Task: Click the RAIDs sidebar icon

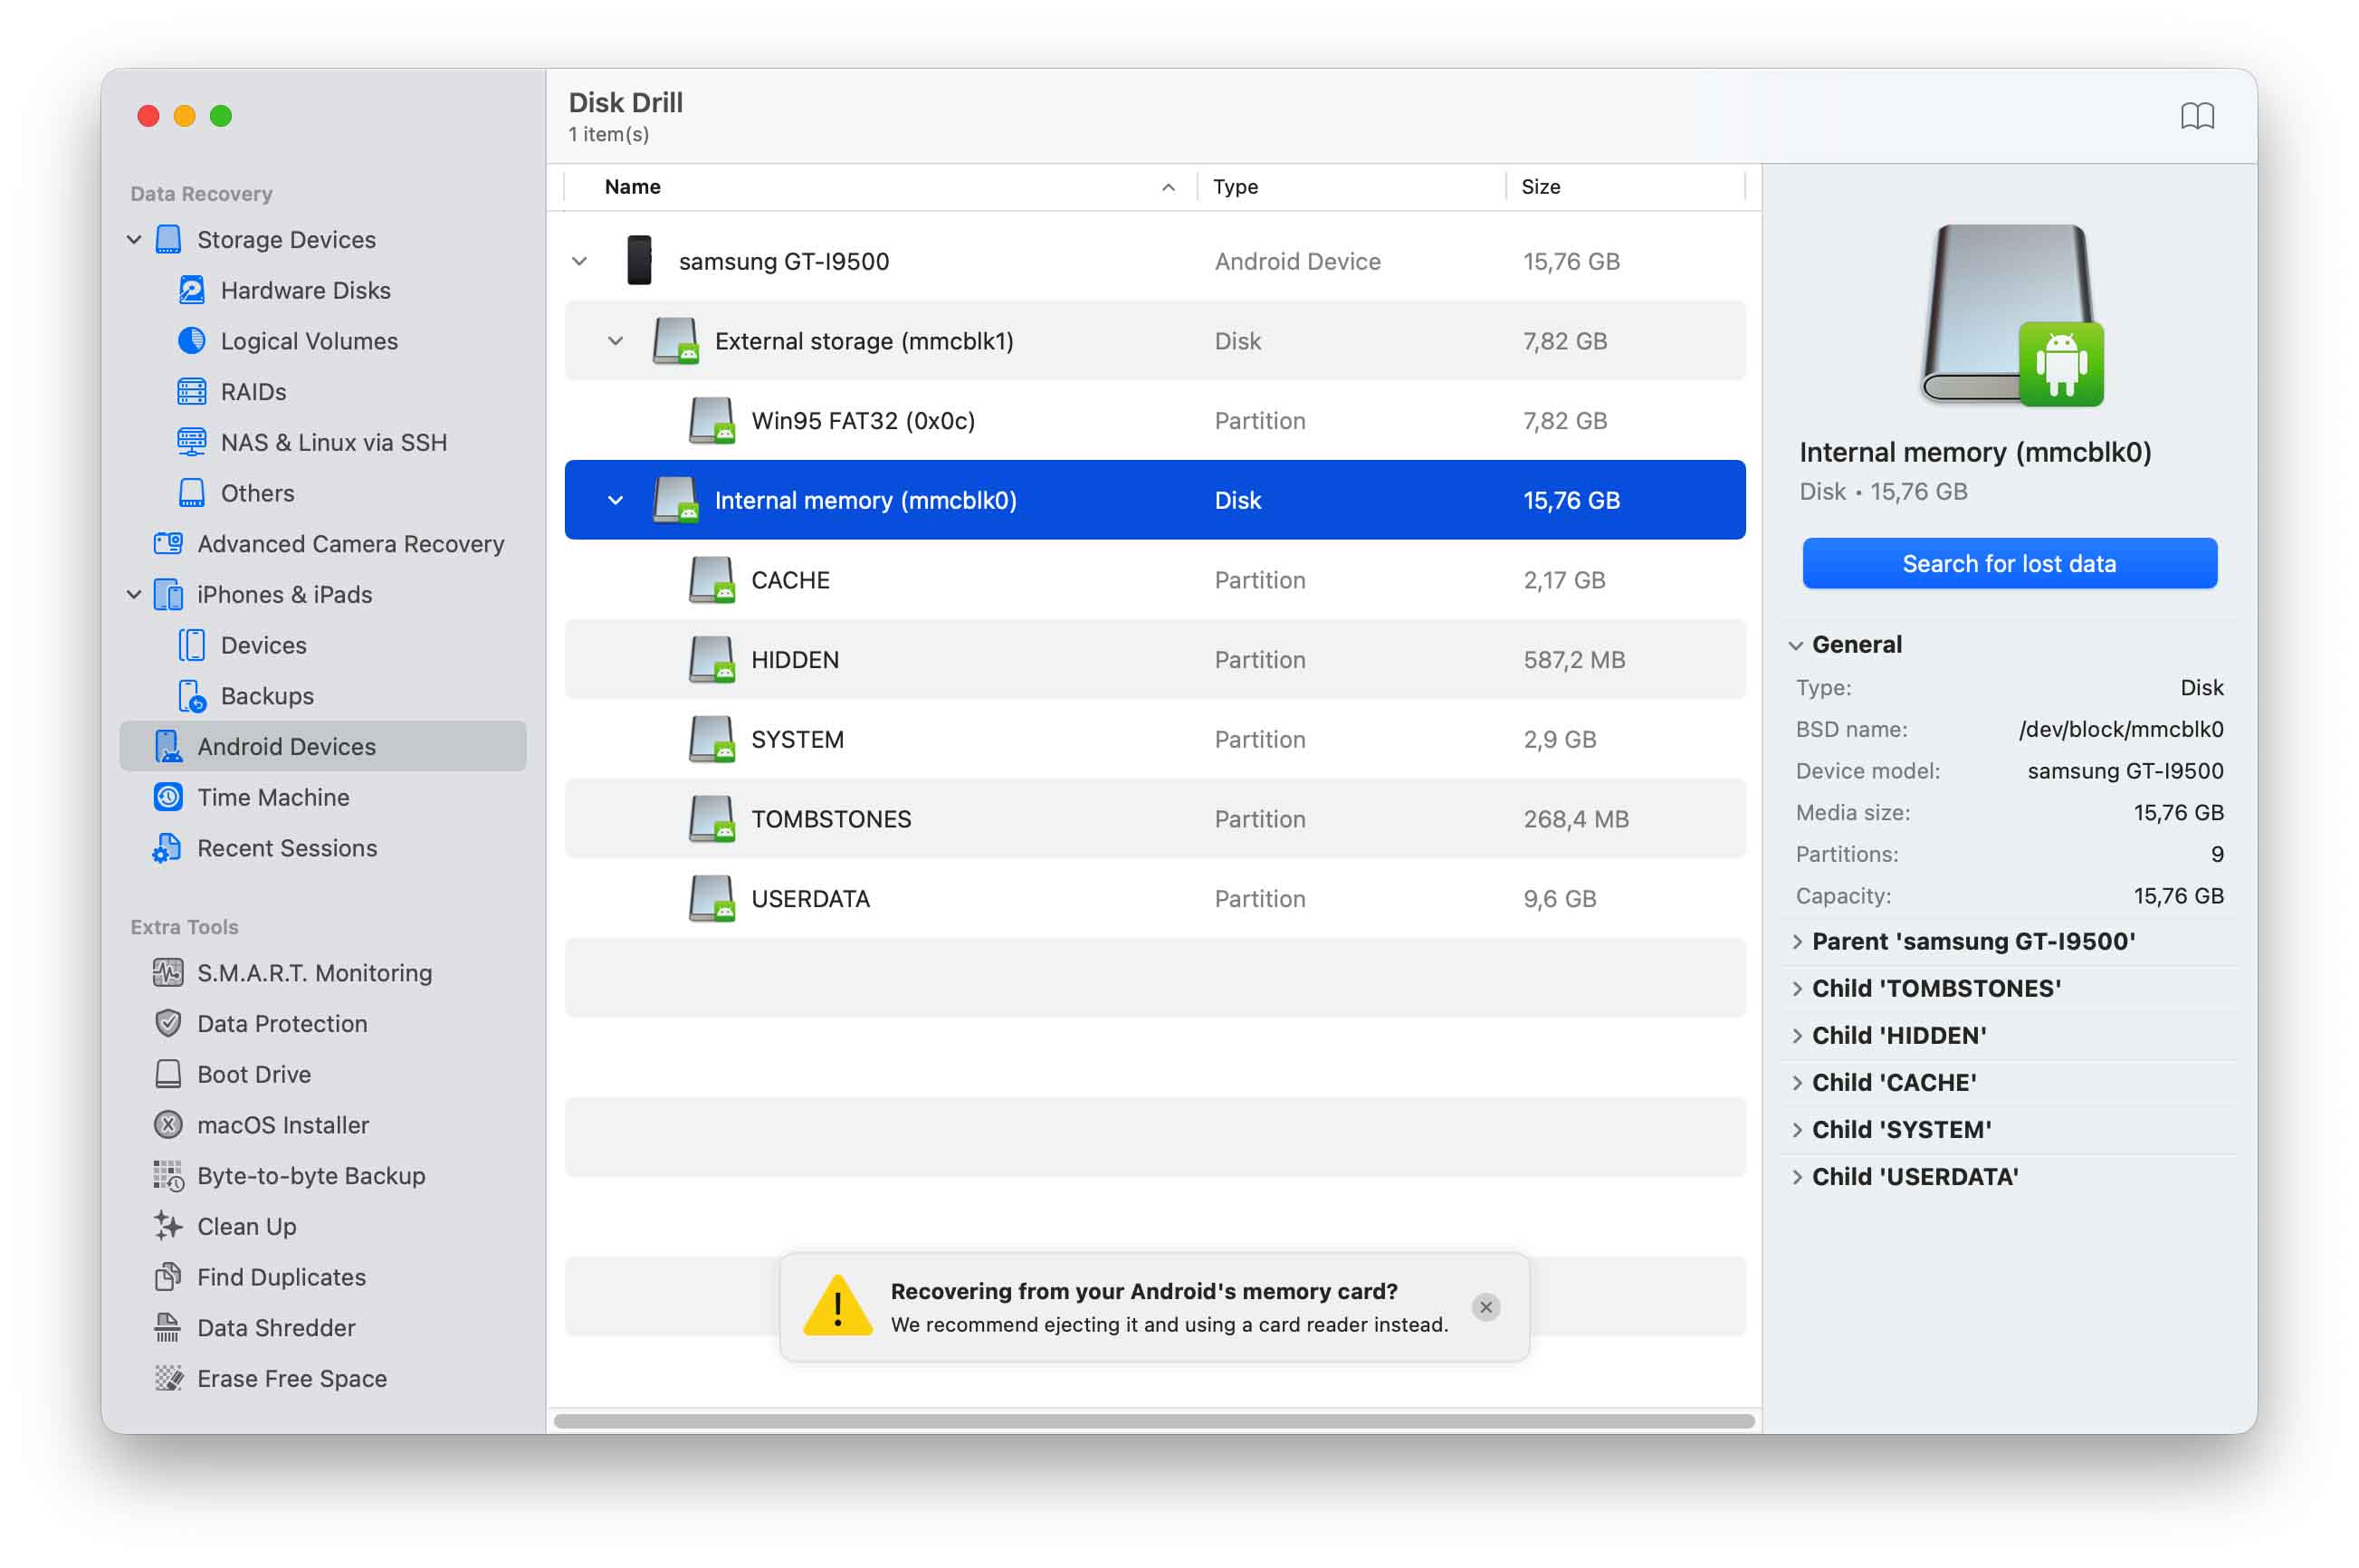Action: pos(191,391)
